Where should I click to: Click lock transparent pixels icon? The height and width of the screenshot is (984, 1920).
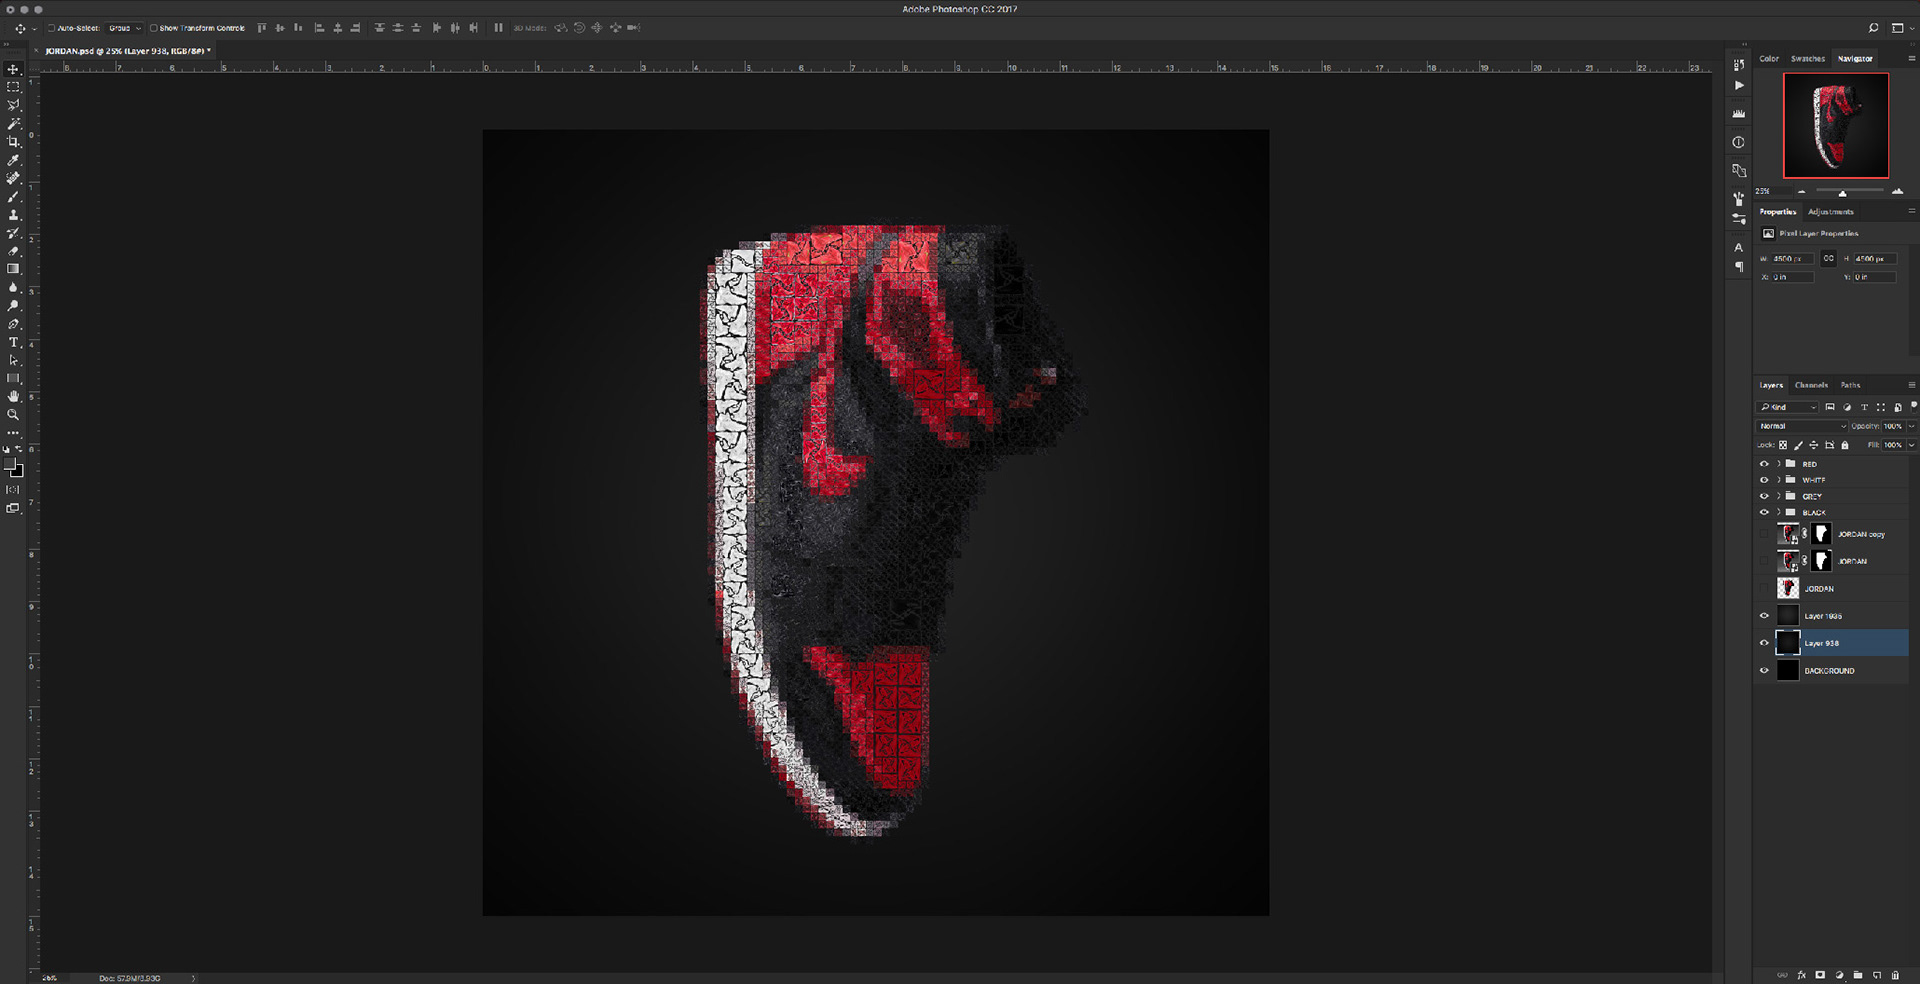click(1783, 445)
